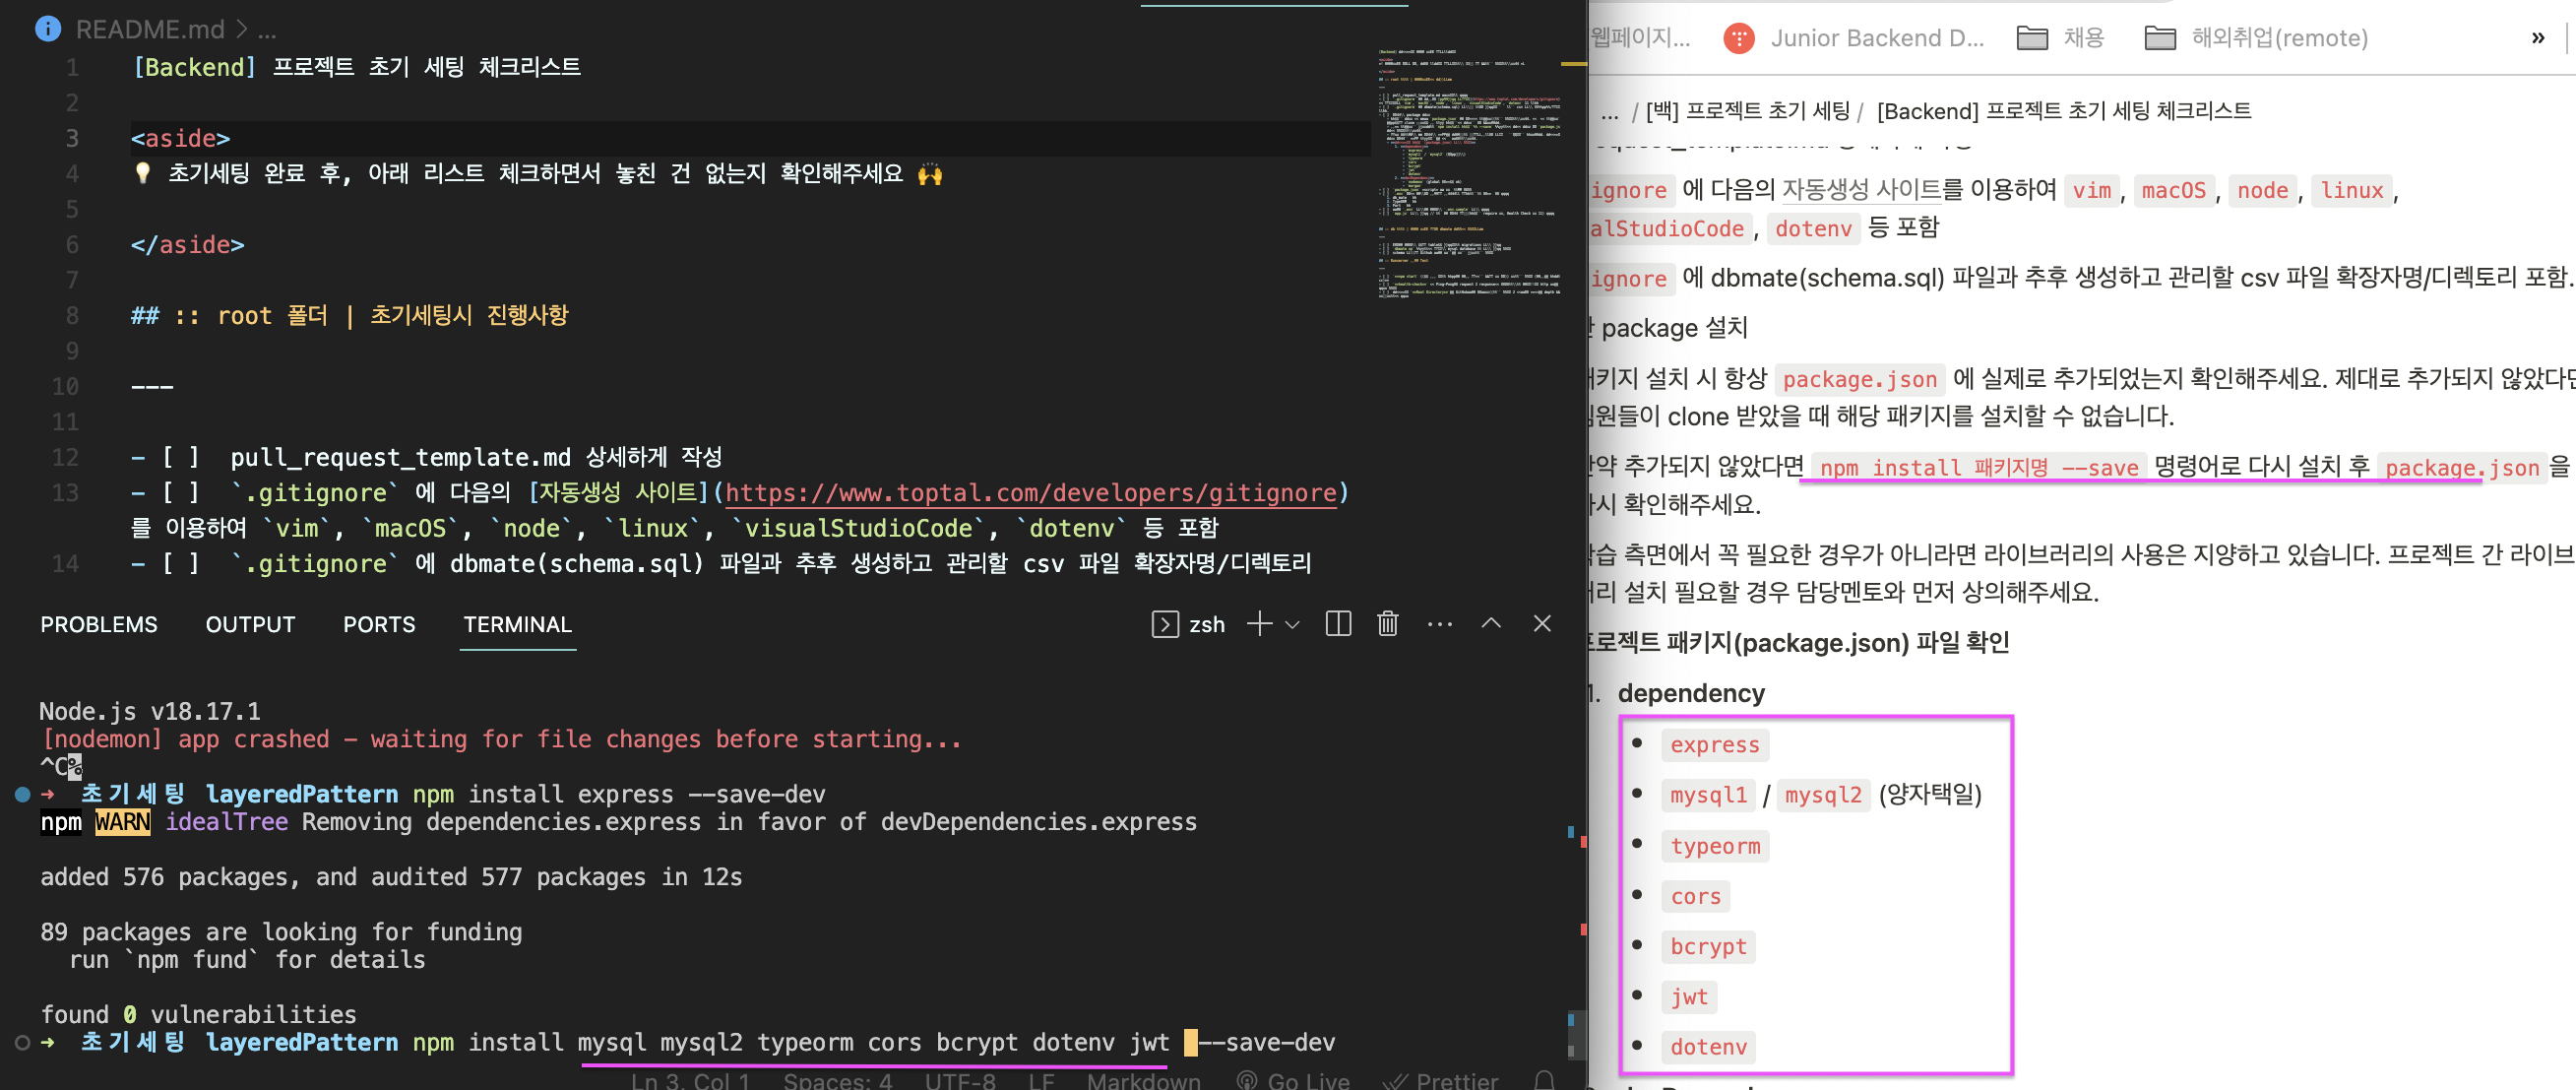Create new terminal with plus icon
Viewport: 2576px width, 1090px height.
(1259, 624)
